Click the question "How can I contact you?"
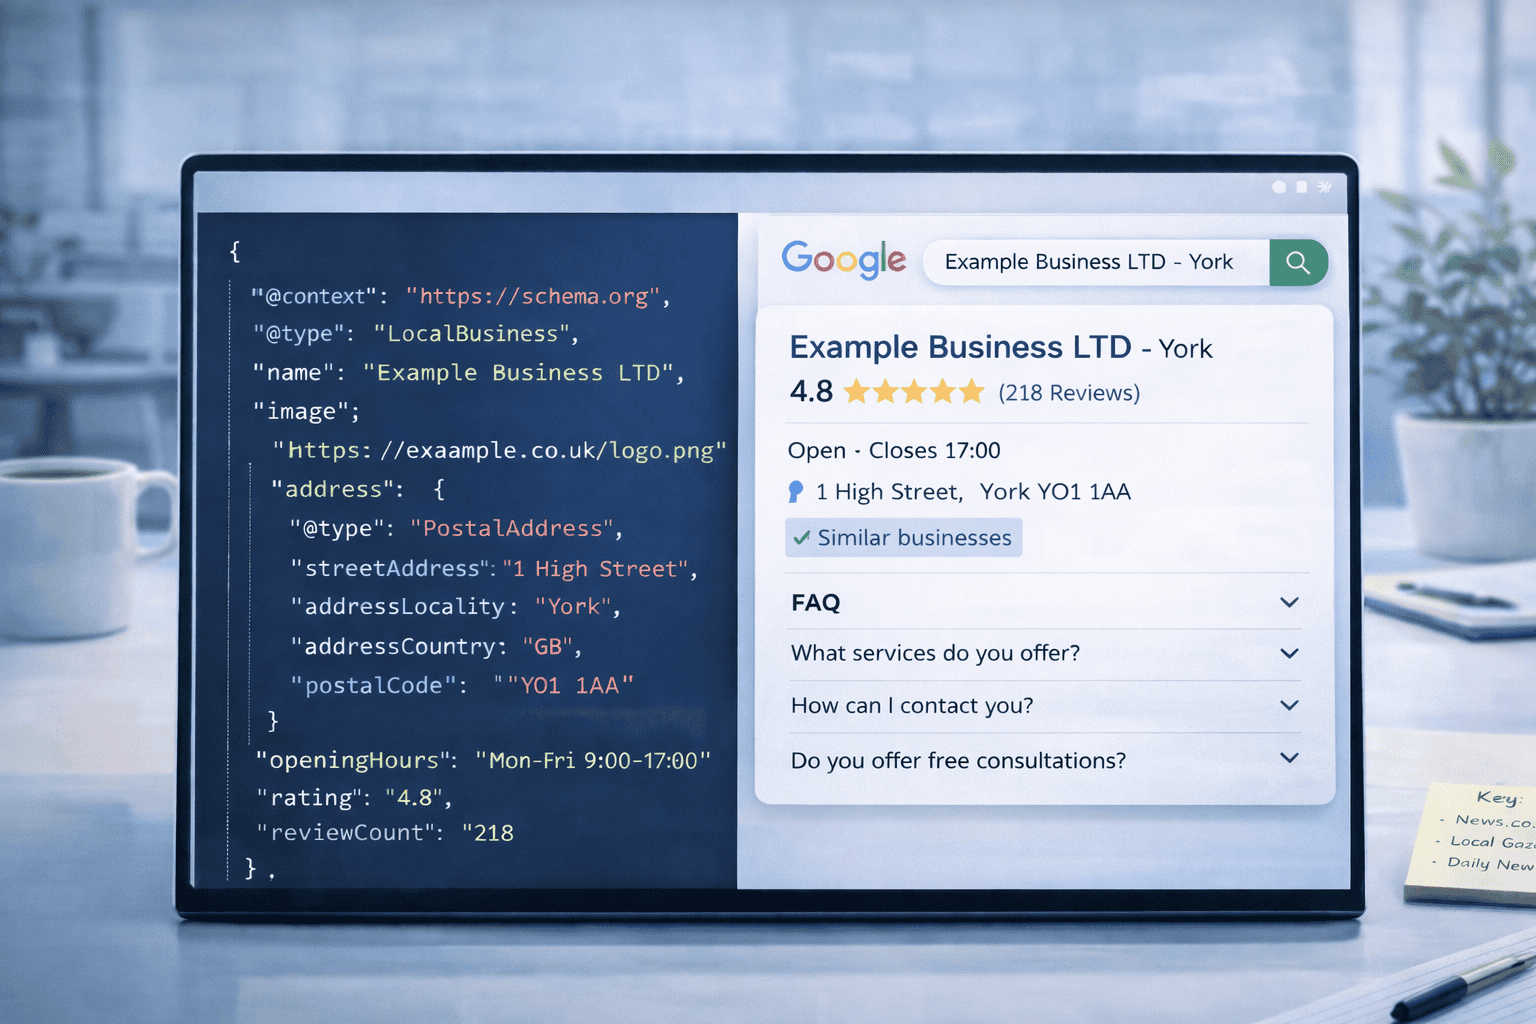 click(x=912, y=706)
